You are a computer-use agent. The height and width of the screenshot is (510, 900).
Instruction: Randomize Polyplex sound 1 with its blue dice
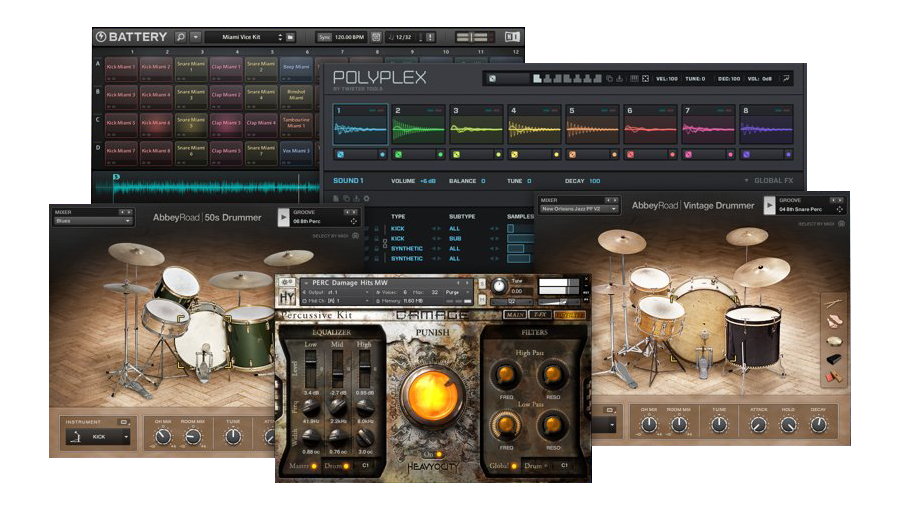click(340, 154)
